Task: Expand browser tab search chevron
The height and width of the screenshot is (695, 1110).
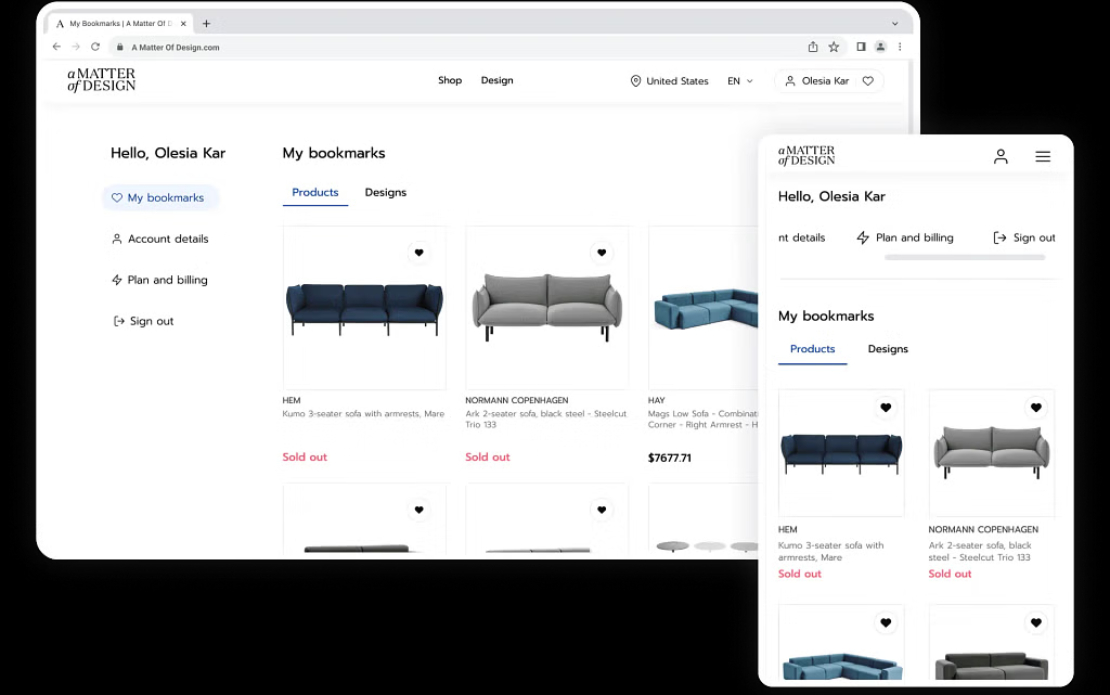Action: [x=895, y=23]
